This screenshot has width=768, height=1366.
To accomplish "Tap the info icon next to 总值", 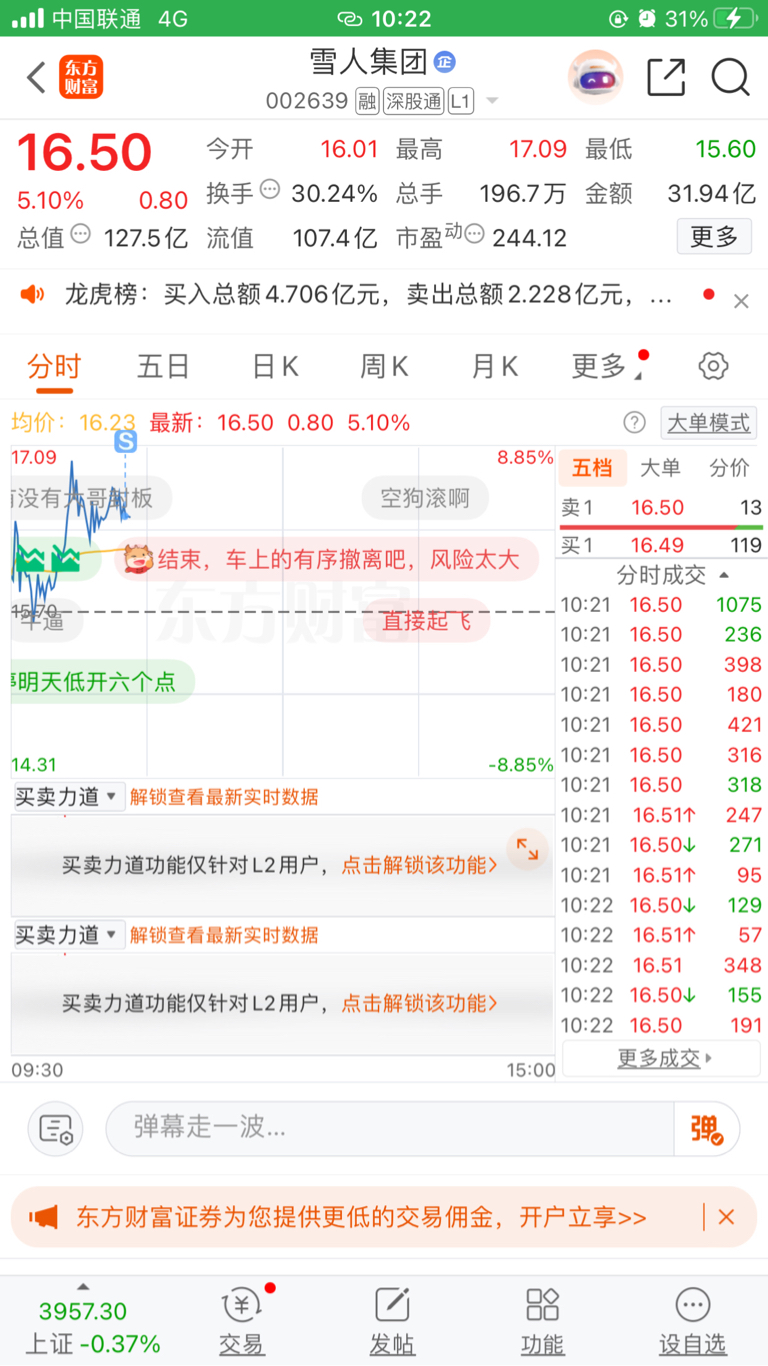I will [81, 234].
